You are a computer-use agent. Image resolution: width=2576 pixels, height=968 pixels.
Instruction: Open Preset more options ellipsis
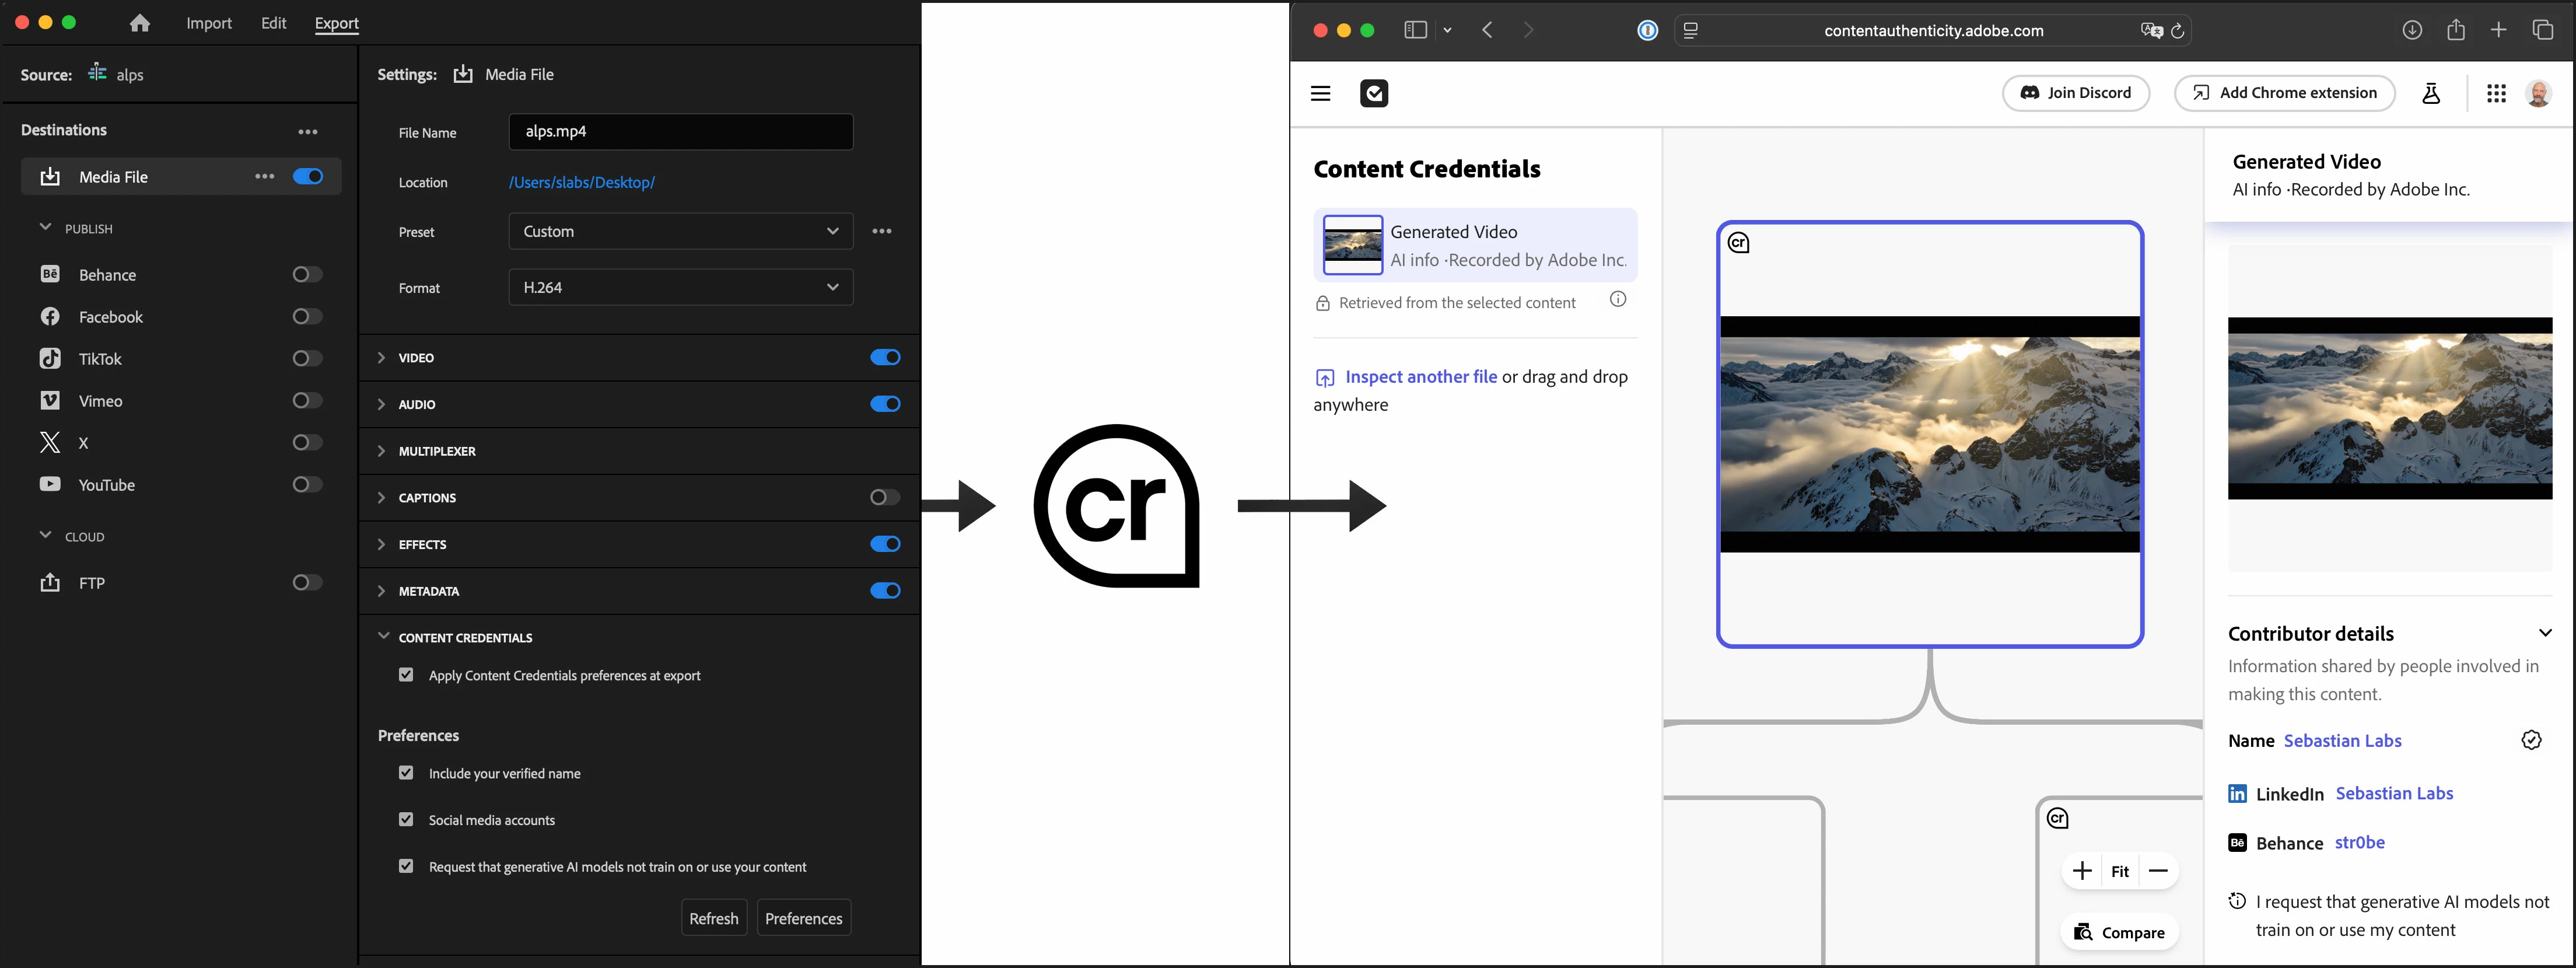[881, 231]
